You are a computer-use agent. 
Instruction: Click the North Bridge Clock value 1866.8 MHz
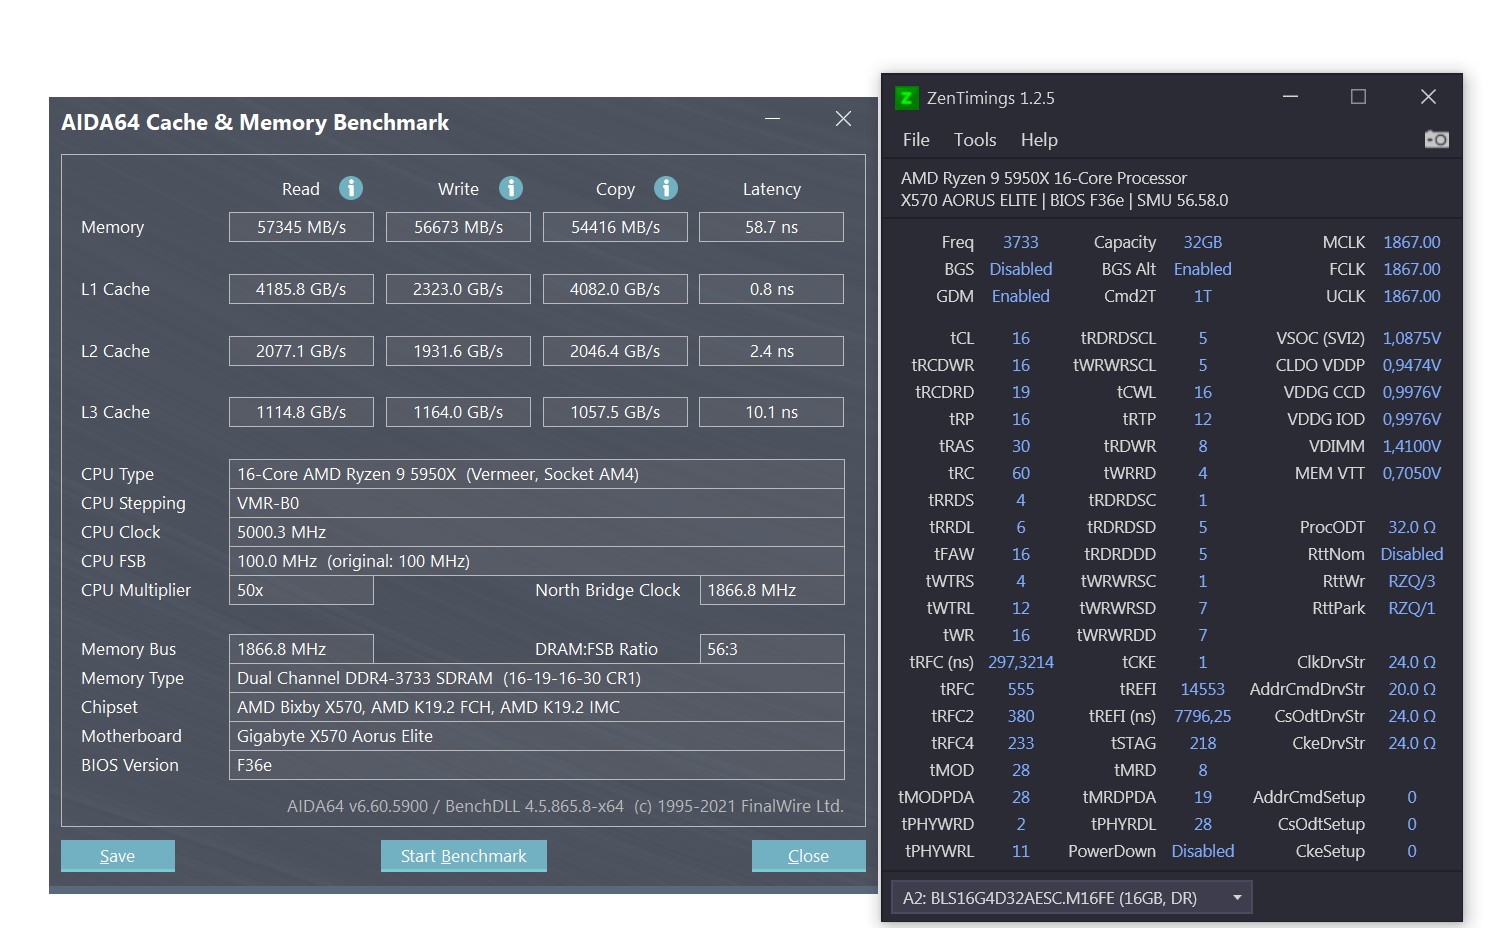(x=772, y=590)
